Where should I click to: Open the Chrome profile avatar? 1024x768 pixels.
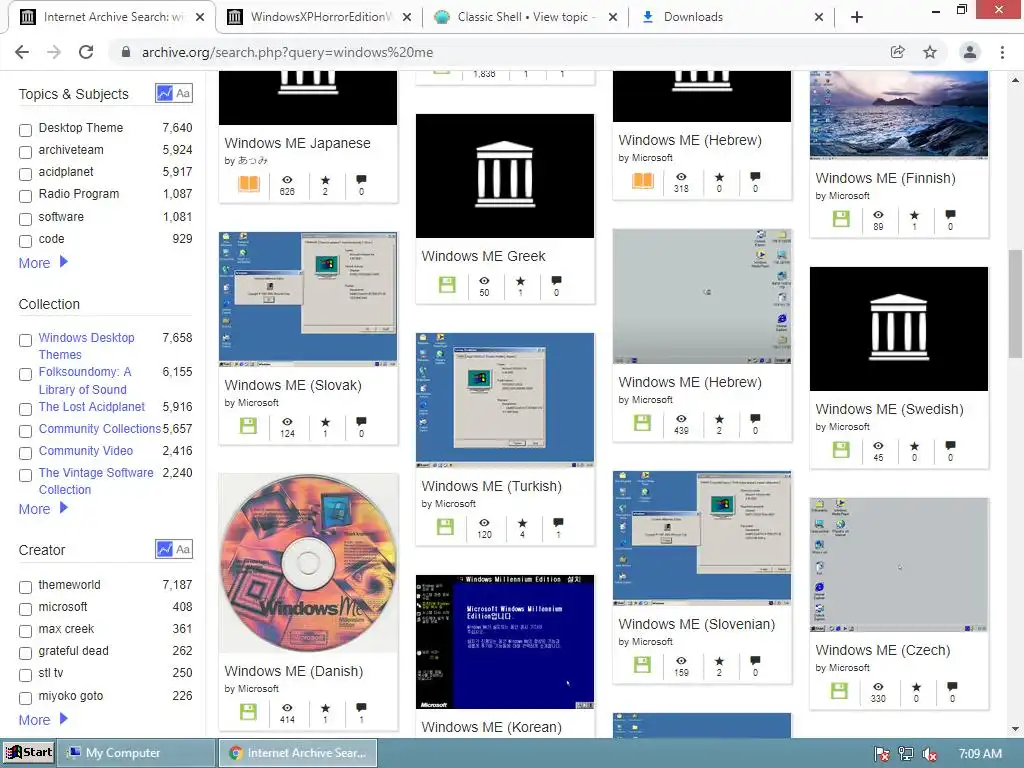point(970,52)
